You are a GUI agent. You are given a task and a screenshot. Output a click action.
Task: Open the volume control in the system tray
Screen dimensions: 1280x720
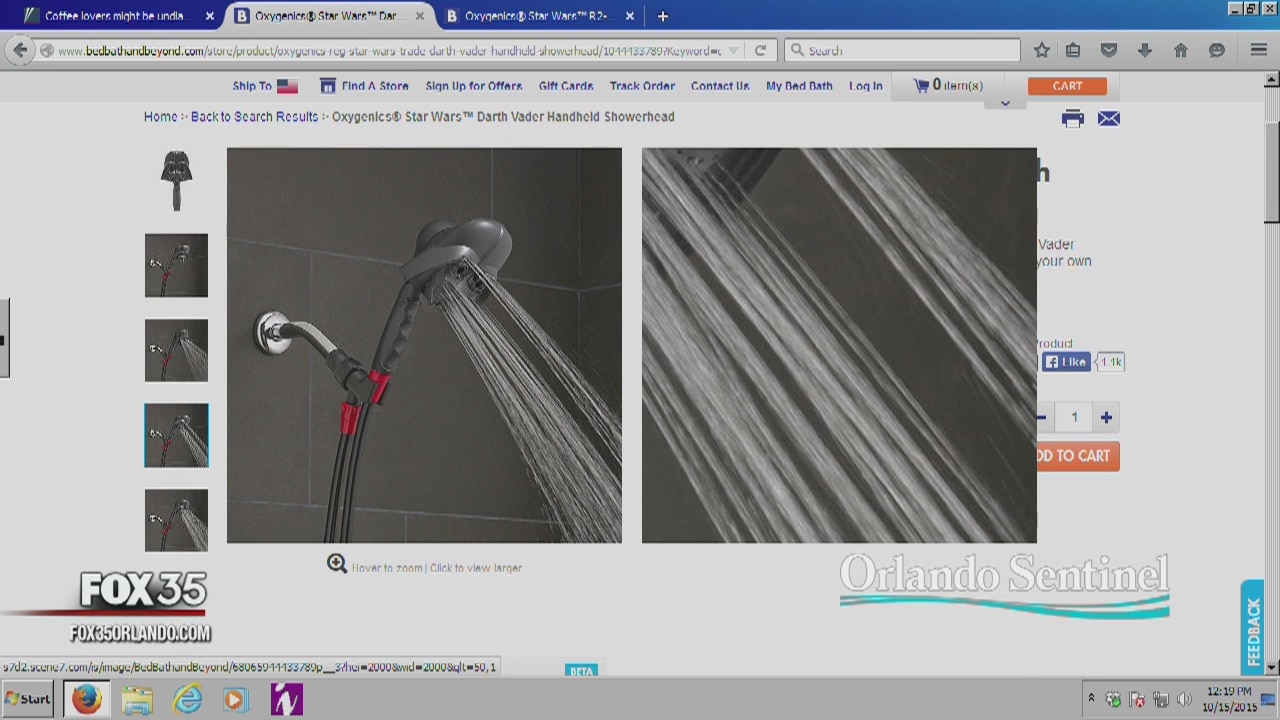click(1184, 699)
